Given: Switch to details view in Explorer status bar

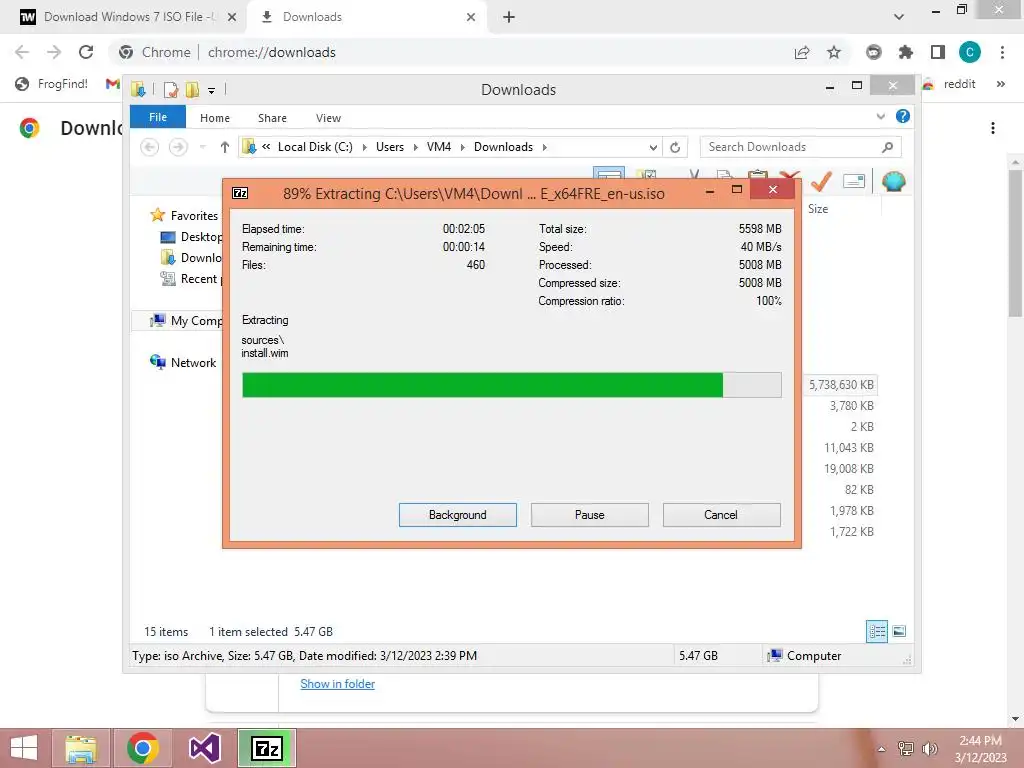Looking at the screenshot, I should pyautogui.click(x=877, y=631).
